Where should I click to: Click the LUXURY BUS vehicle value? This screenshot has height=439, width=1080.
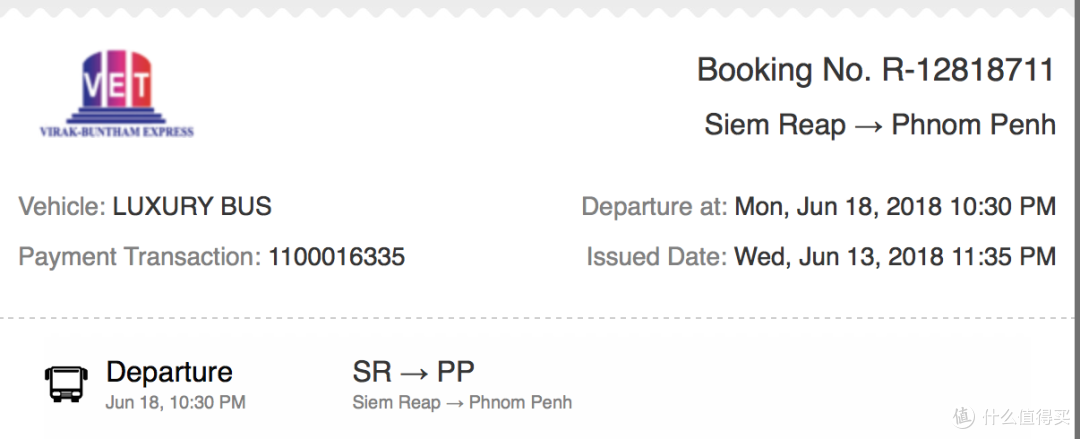pos(192,206)
